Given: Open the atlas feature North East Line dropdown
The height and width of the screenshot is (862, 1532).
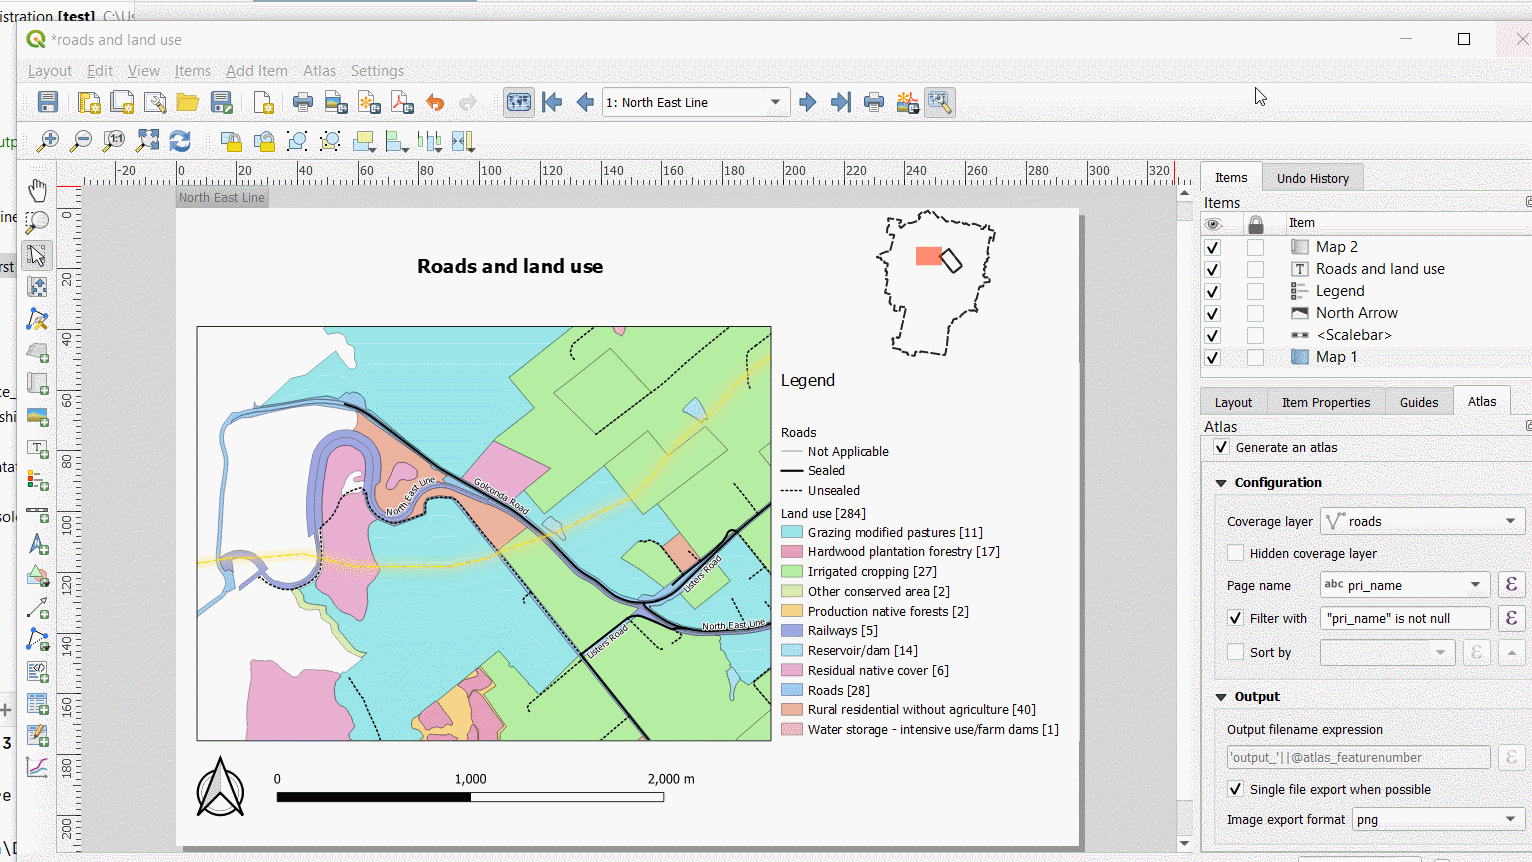Looking at the screenshot, I should point(696,102).
